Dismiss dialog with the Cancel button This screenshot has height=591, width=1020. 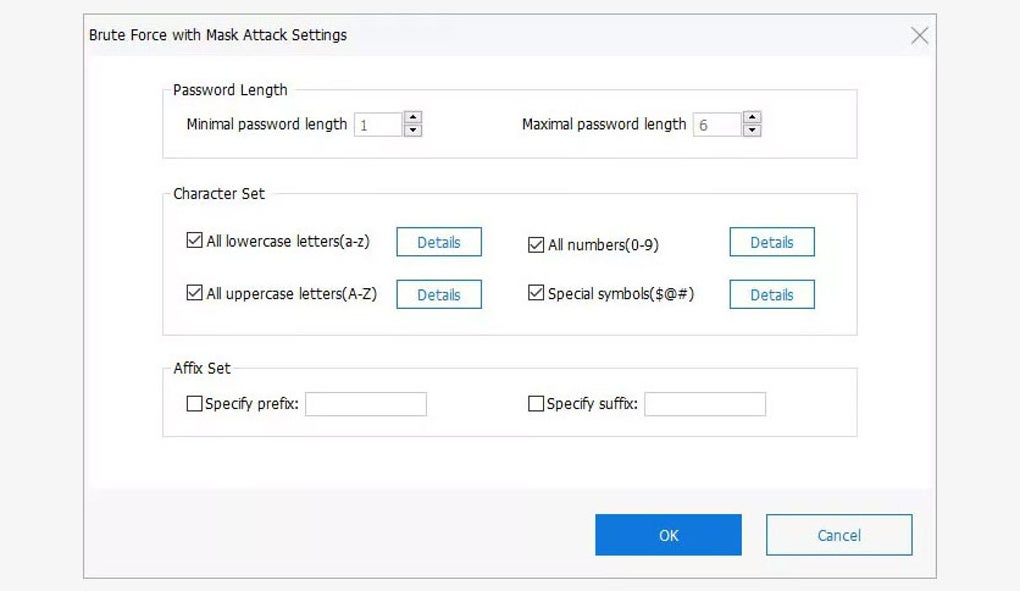[838, 534]
